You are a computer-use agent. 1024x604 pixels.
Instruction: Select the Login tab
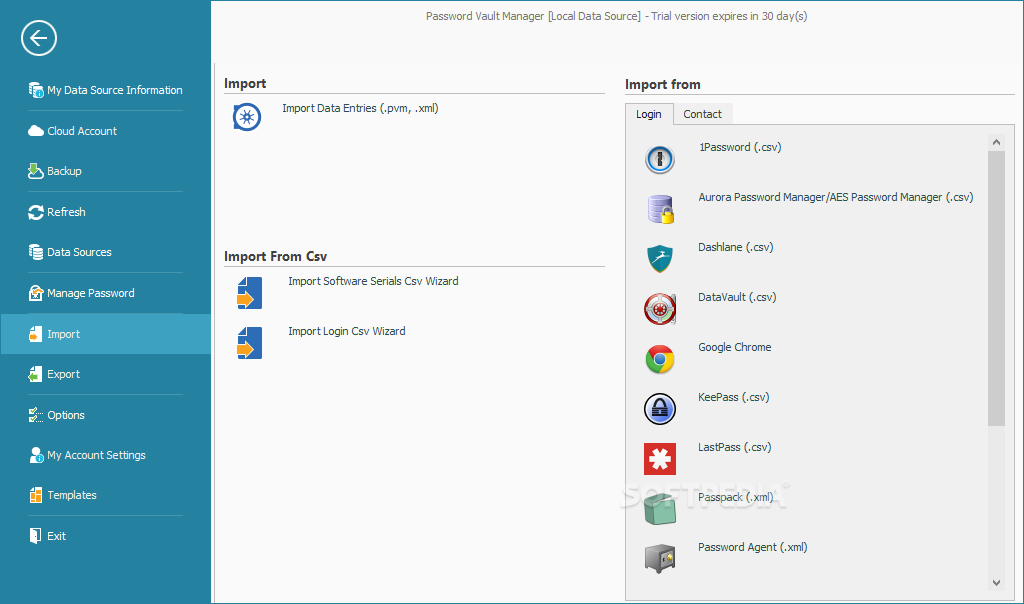click(649, 114)
